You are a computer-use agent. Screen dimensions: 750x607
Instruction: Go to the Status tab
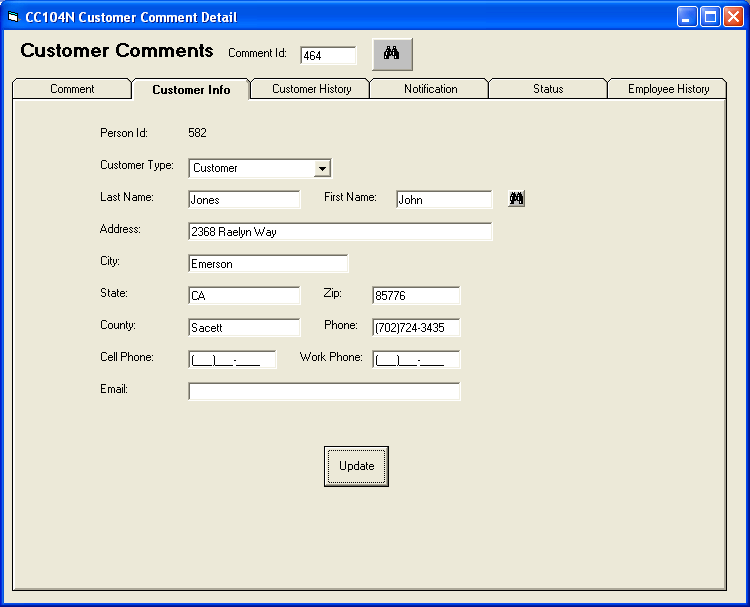547,89
